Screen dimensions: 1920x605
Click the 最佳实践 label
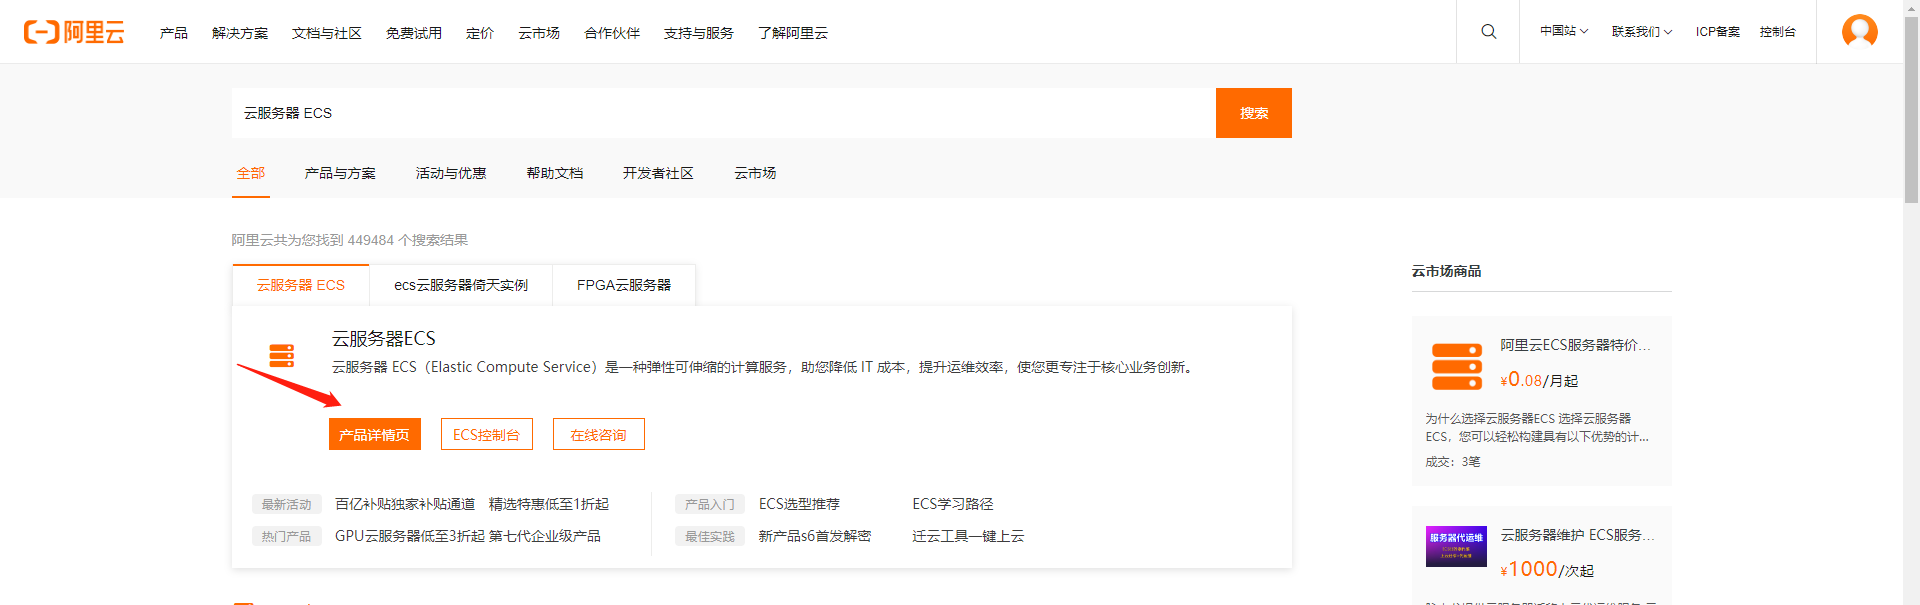point(710,536)
